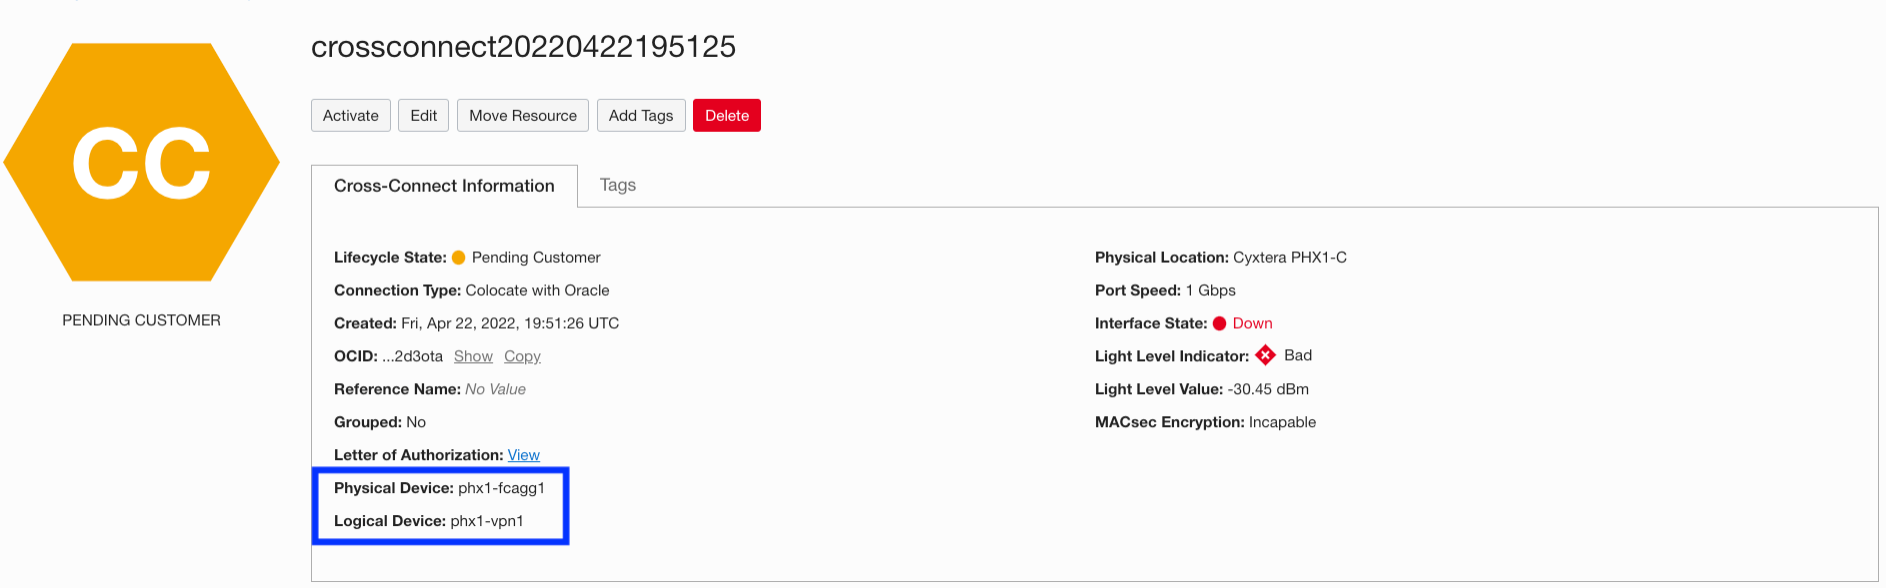The height and width of the screenshot is (588, 1886).
Task: Click the orange CC hexagon icon
Action: tap(141, 162)
